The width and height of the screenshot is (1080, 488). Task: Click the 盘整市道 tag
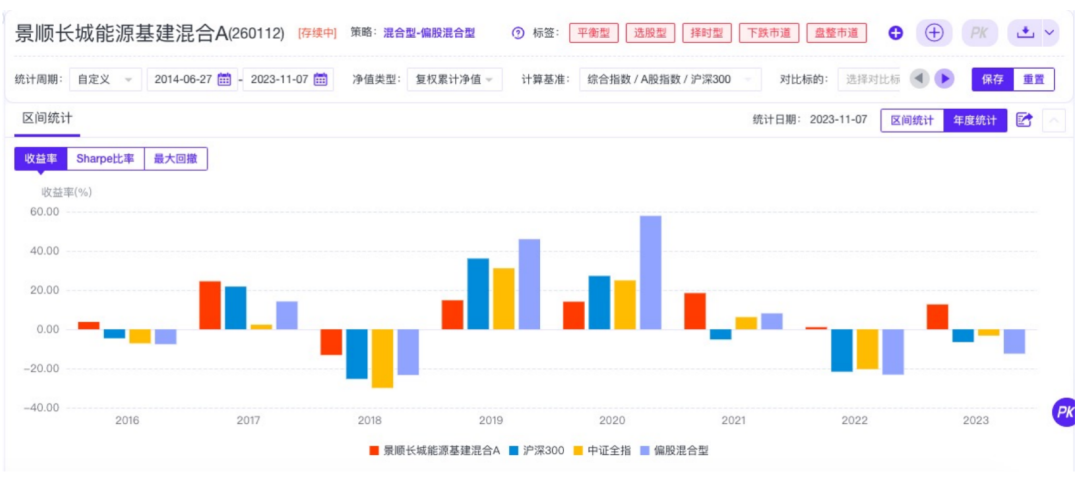click(836, 33)
